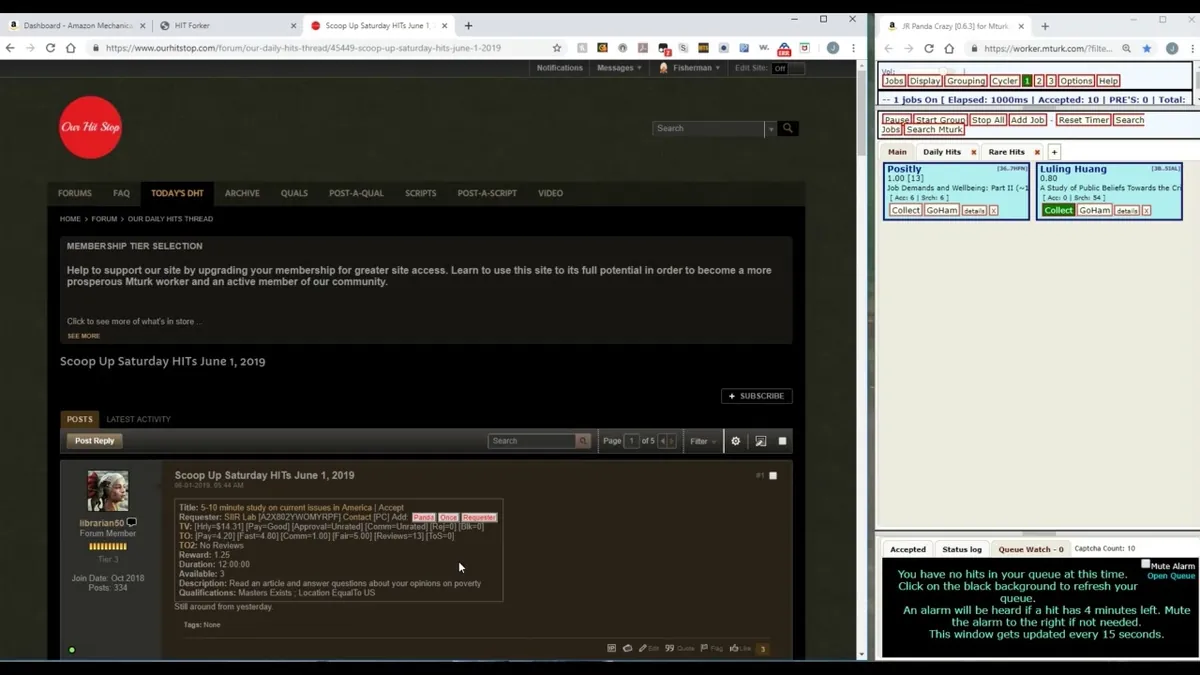The width and height of the screenshot is (1200, 675).
Task: Expand SEE MORE in membership notice
Action: [x=83, y=336]
